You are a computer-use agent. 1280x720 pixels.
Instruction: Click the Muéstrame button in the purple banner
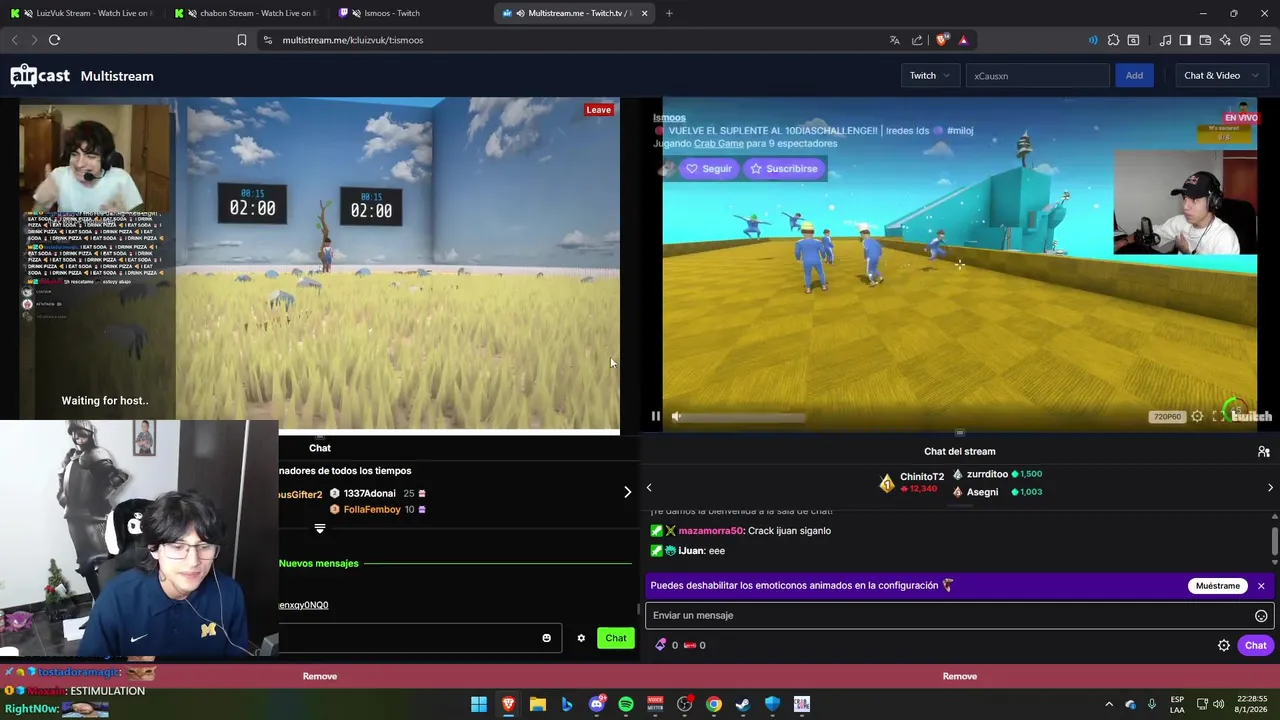coord(1217,586)
